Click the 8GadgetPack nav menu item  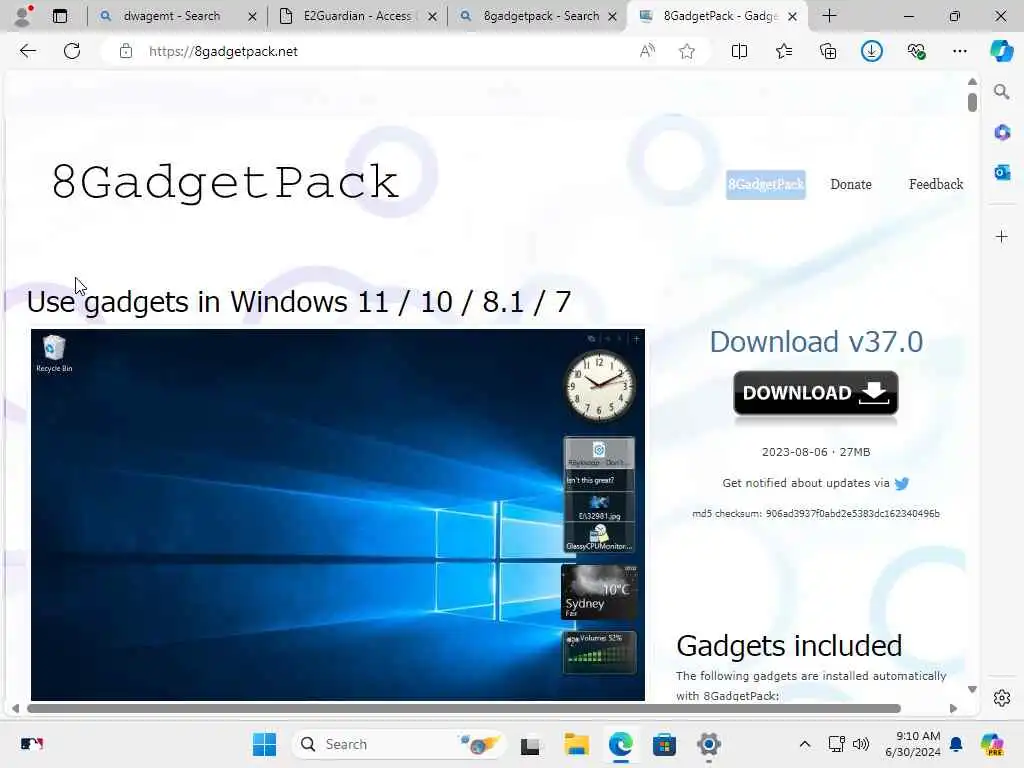(x=765, y=184)
